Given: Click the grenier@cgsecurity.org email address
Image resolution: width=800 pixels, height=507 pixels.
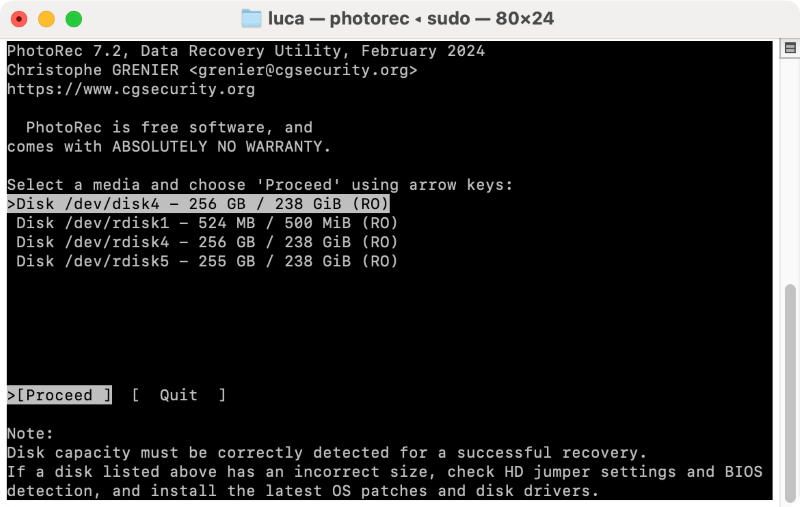Looking at the screenshot, I should pos(302,70).
